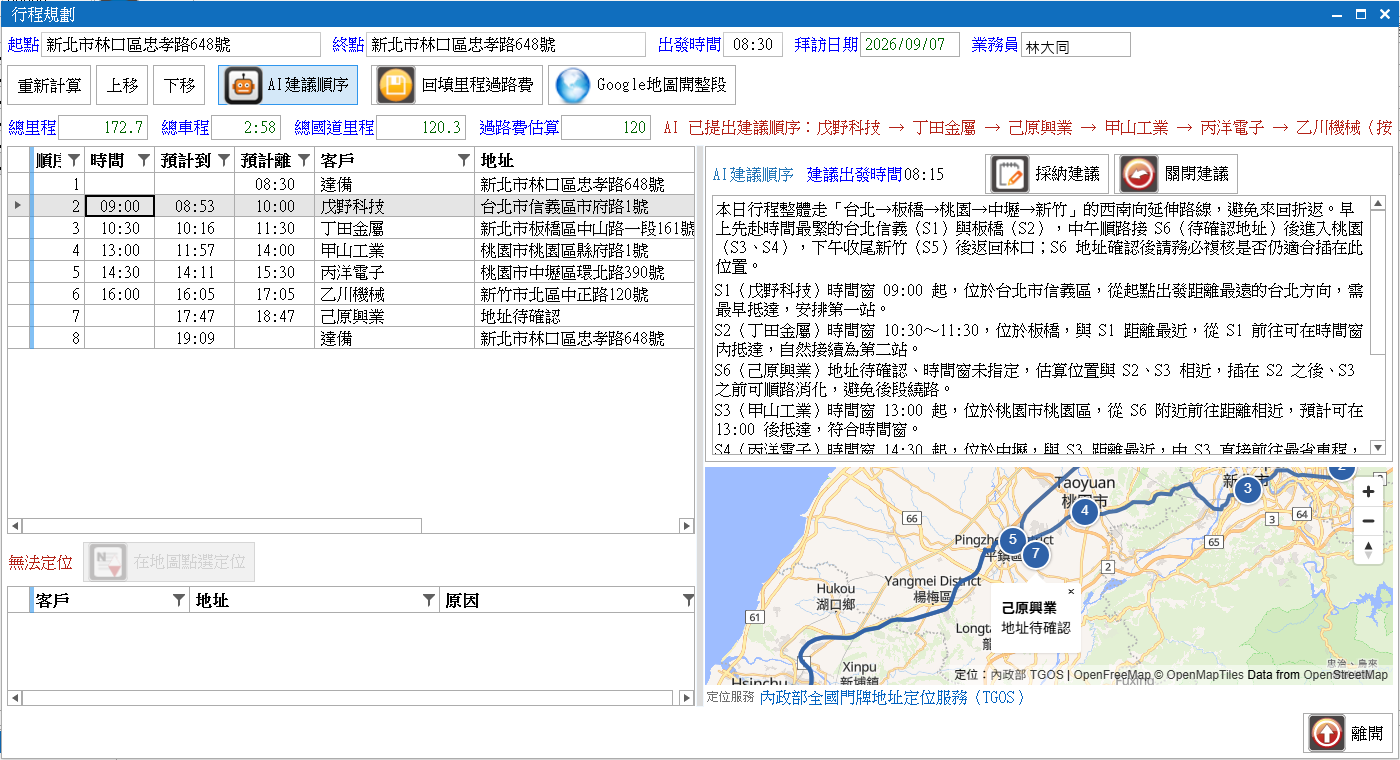Screen dimensions: 1400x760
Task: Click the 拜訪日期 2026/09/07 field
Action: (x=909, y=44)
